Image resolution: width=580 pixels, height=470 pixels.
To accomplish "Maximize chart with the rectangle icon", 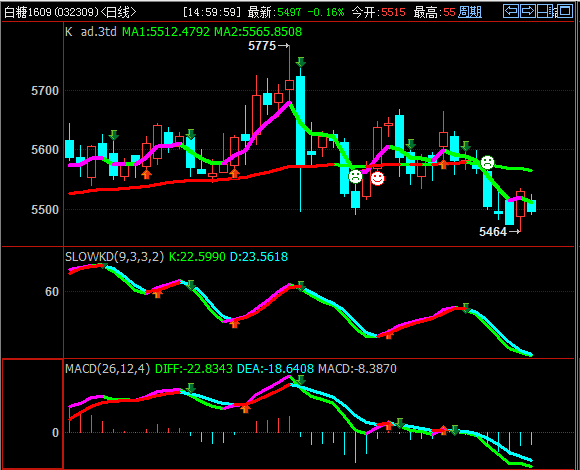I will pos(565,11).
